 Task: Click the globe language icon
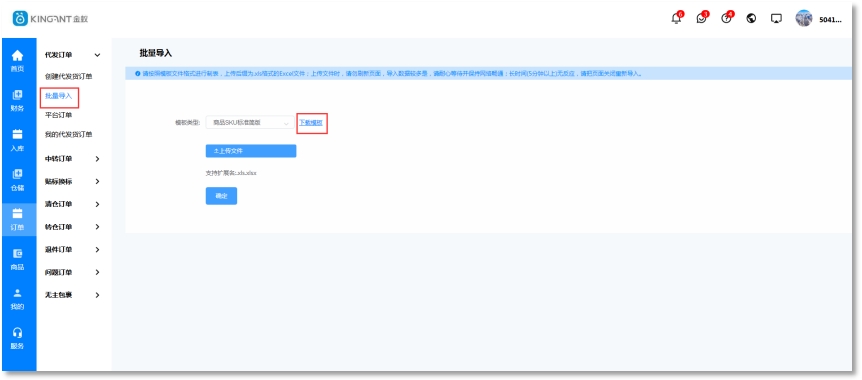coord(751,18)
